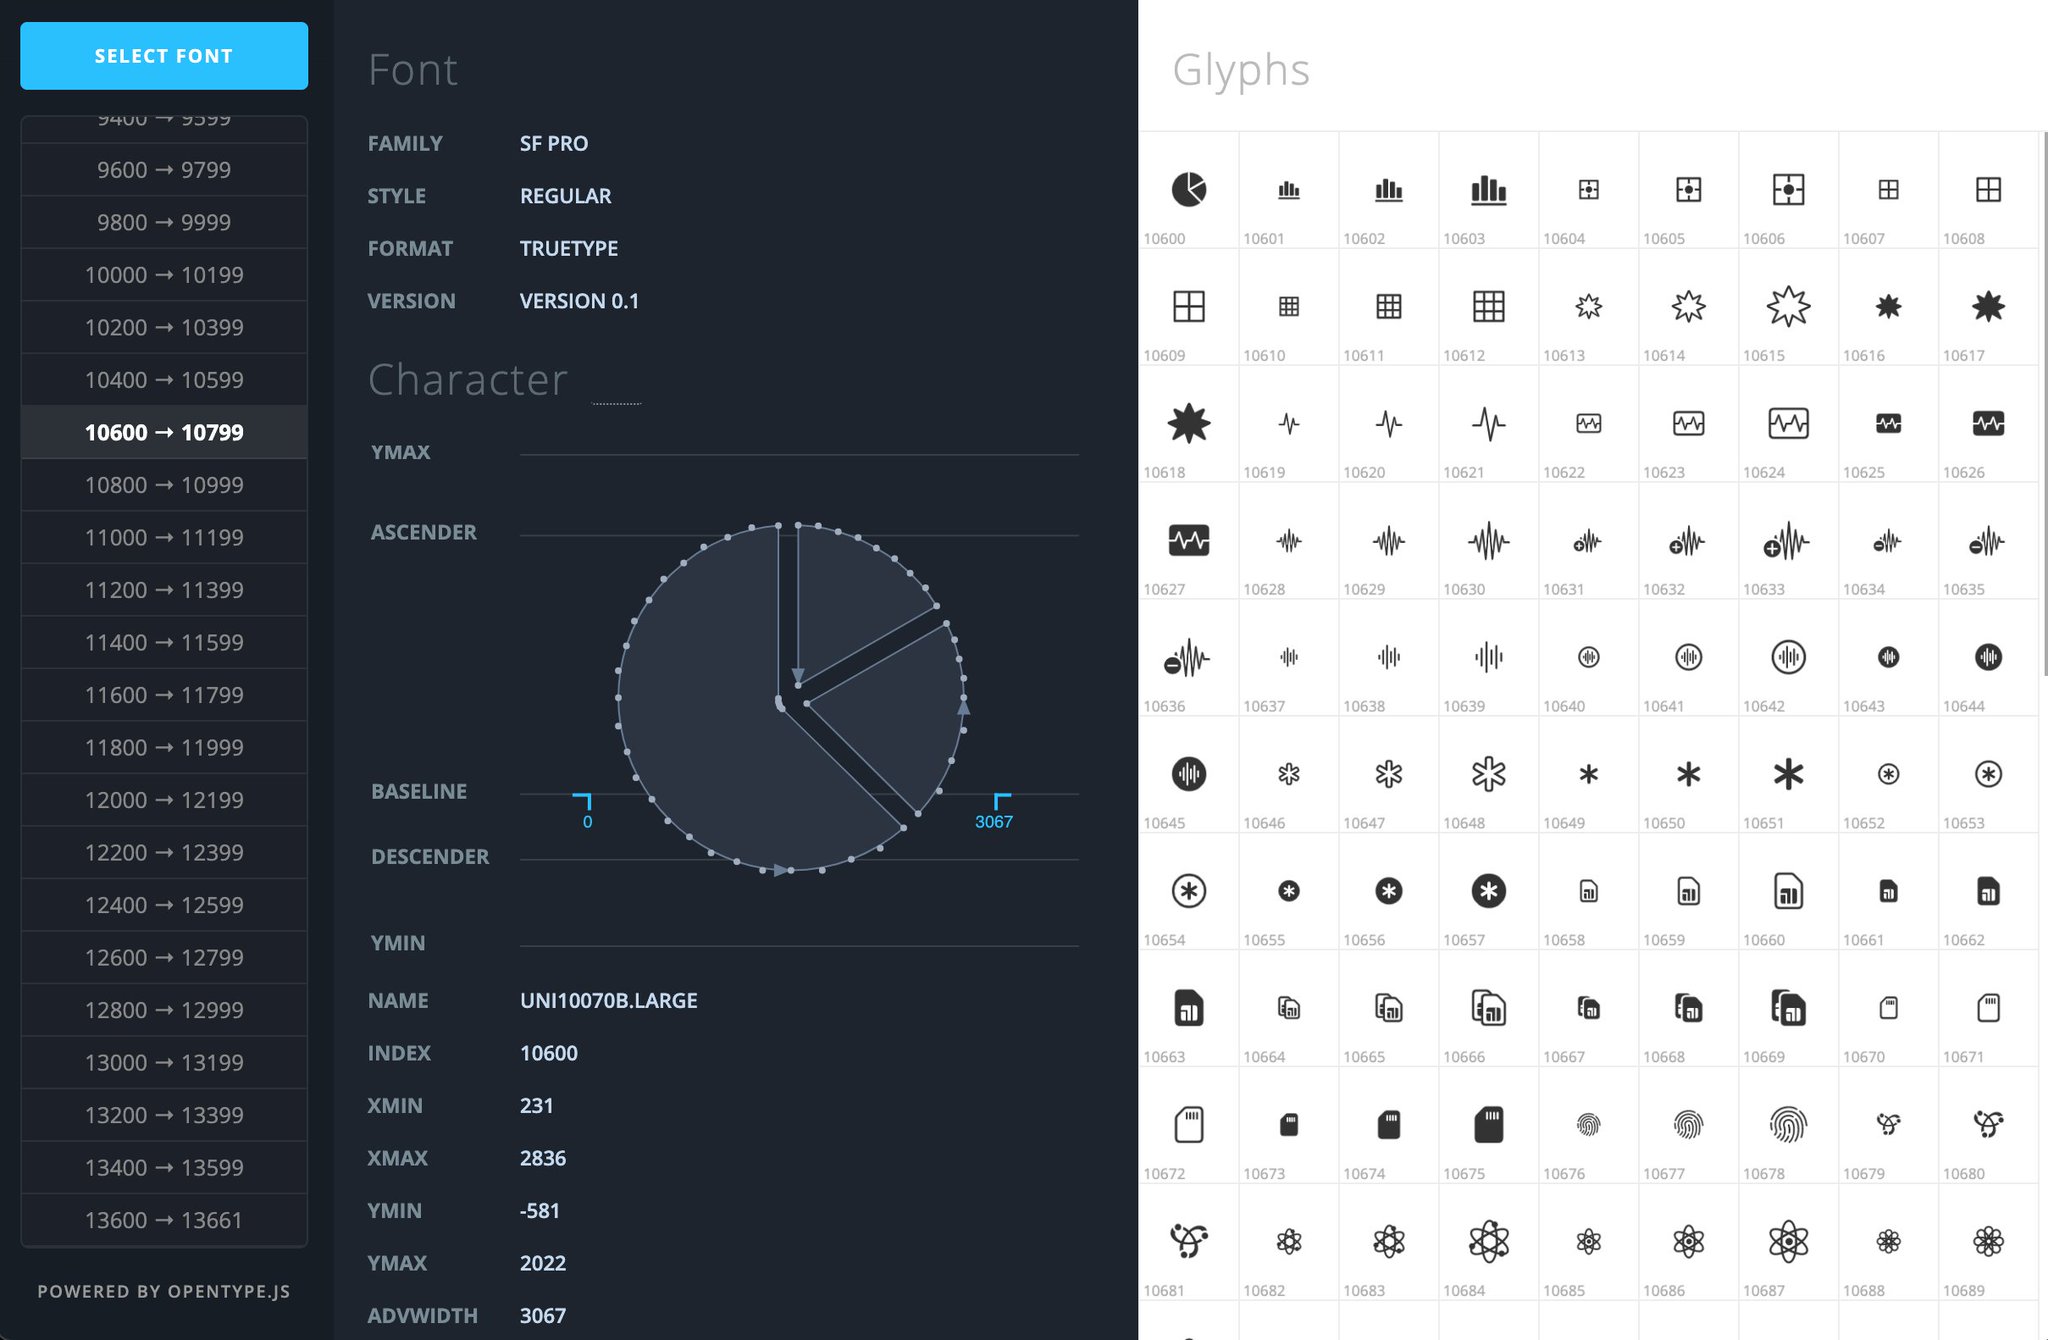Open range 11800 → 11999
Screen dimensions: 2048x1340
(164, 747)
